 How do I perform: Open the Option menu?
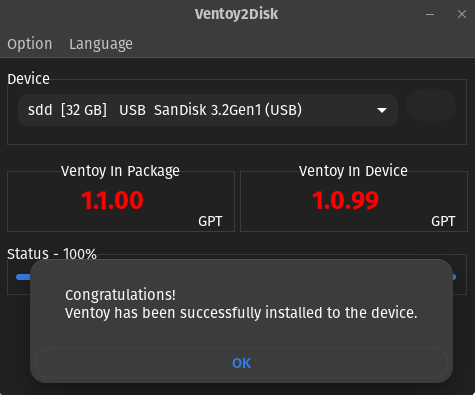pos(30,44)
